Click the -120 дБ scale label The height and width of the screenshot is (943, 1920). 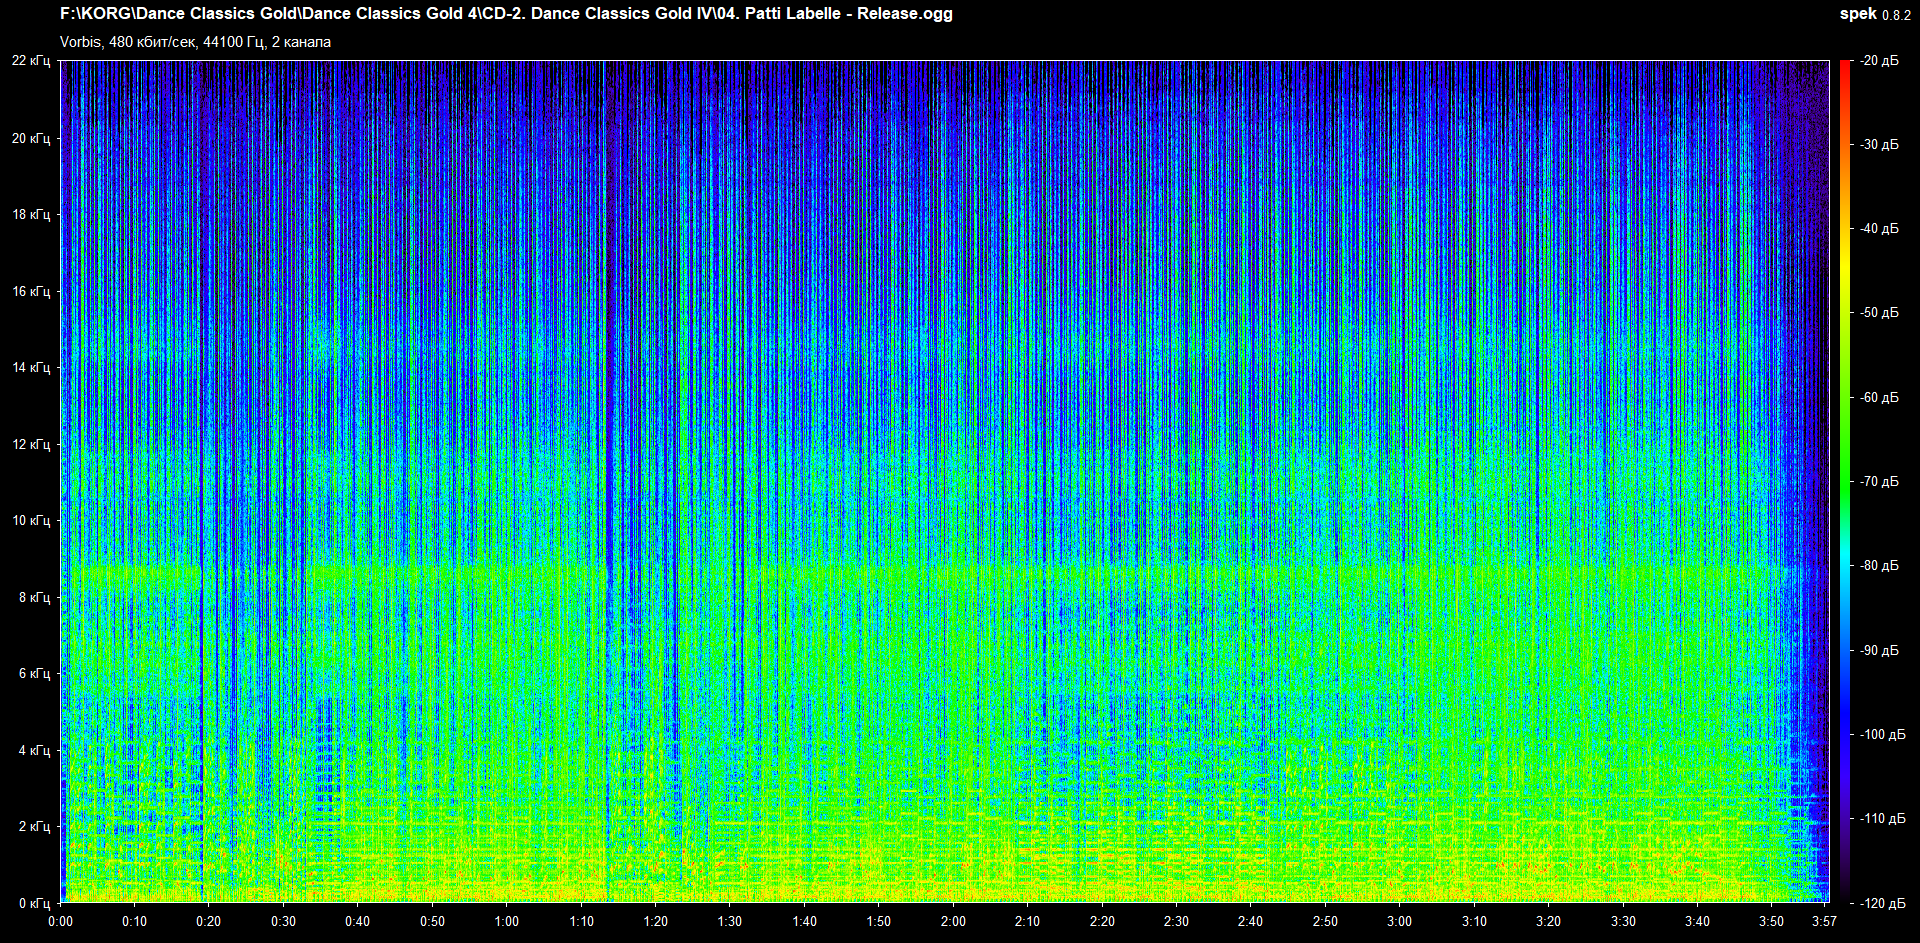coord(1879,903)
